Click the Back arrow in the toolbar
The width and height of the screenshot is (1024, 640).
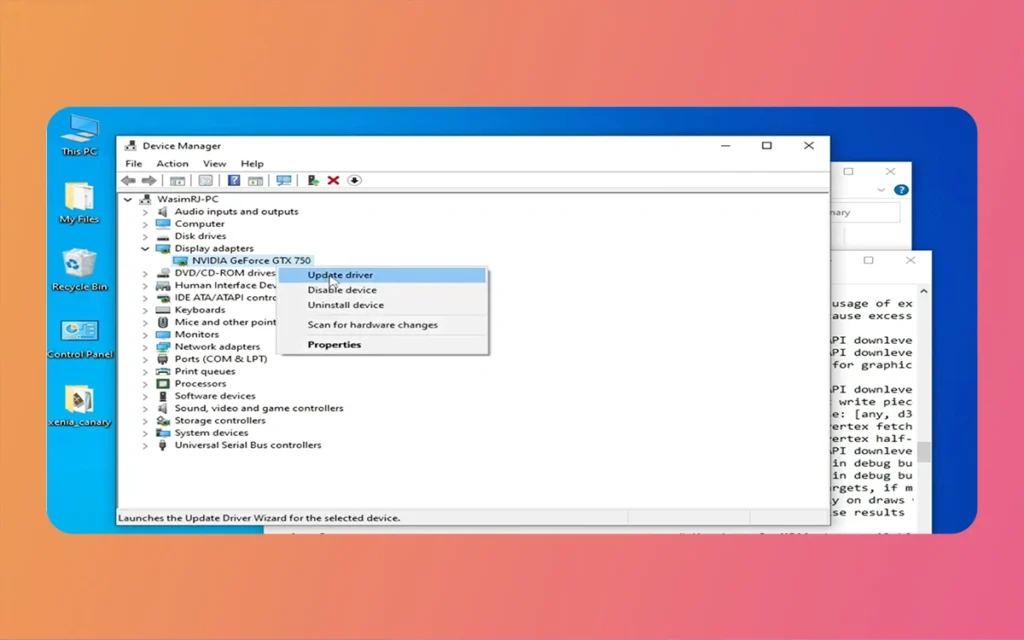(x=128, y=181)
